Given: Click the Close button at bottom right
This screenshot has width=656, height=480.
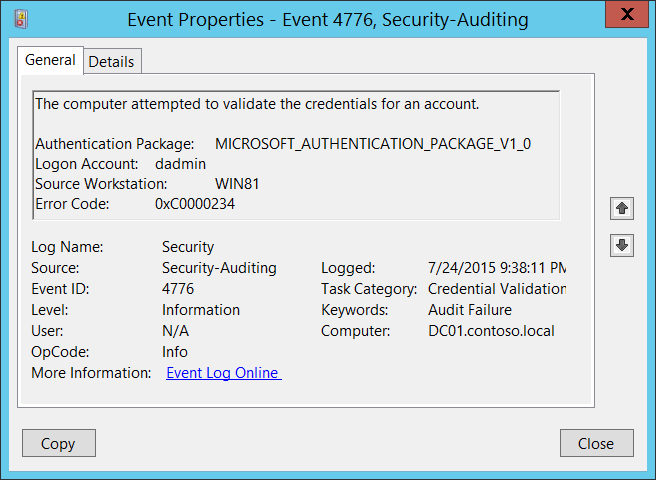Looking at the screenshot, I should [596, 444].
